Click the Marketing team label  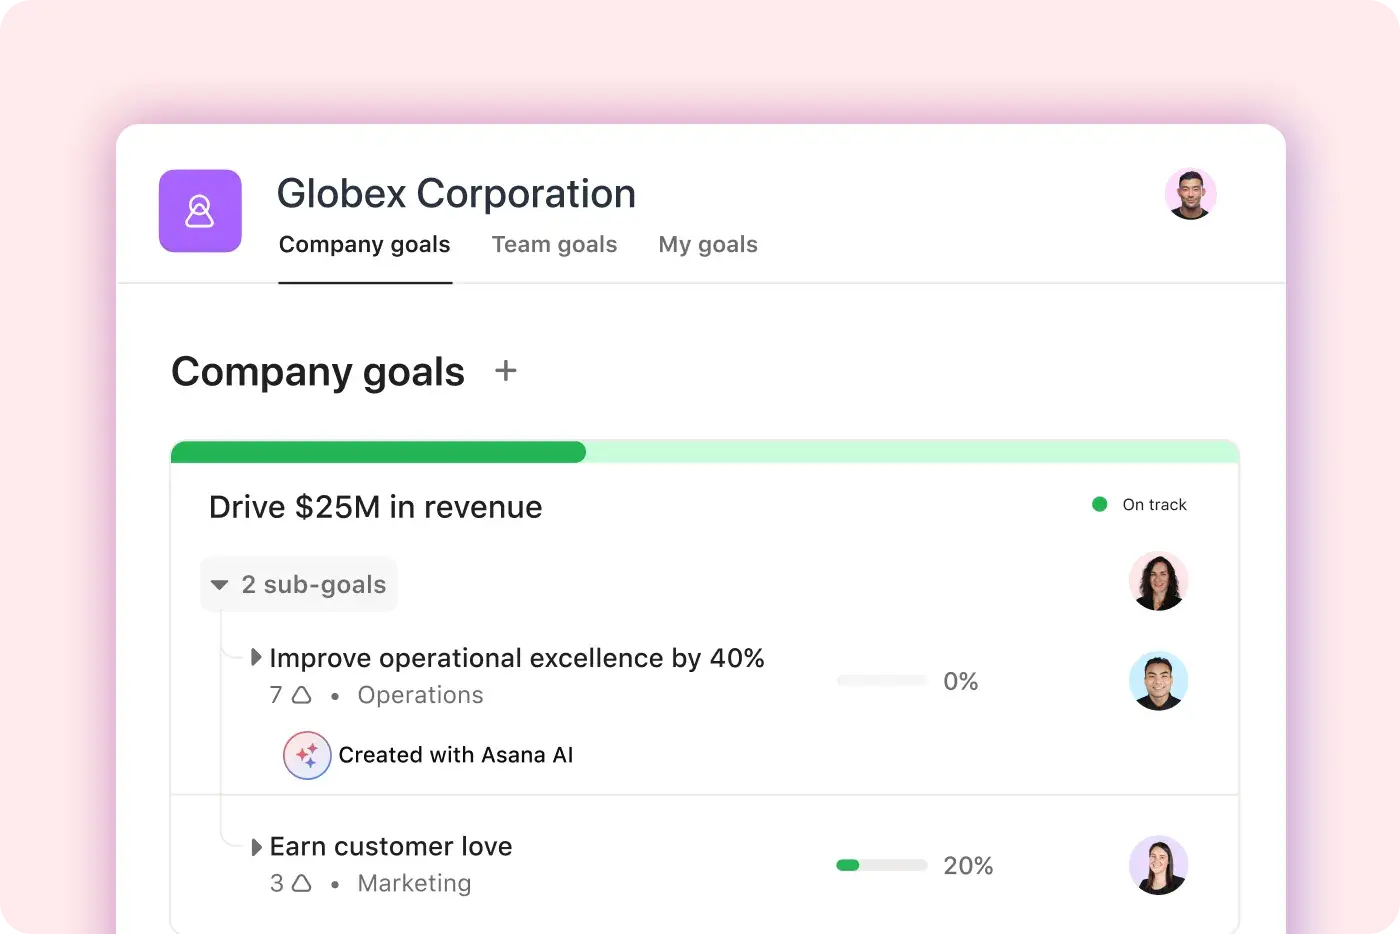[414, 883]
